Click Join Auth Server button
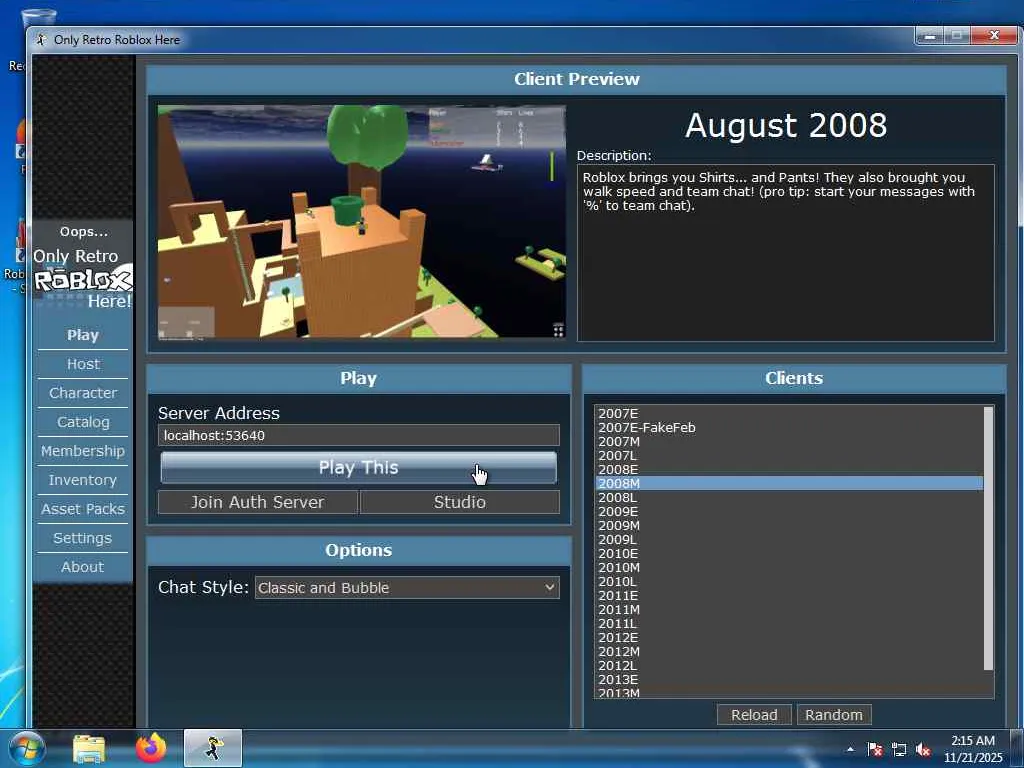The height and width of the screenshot is (768, 1024). tap(257, 502)
